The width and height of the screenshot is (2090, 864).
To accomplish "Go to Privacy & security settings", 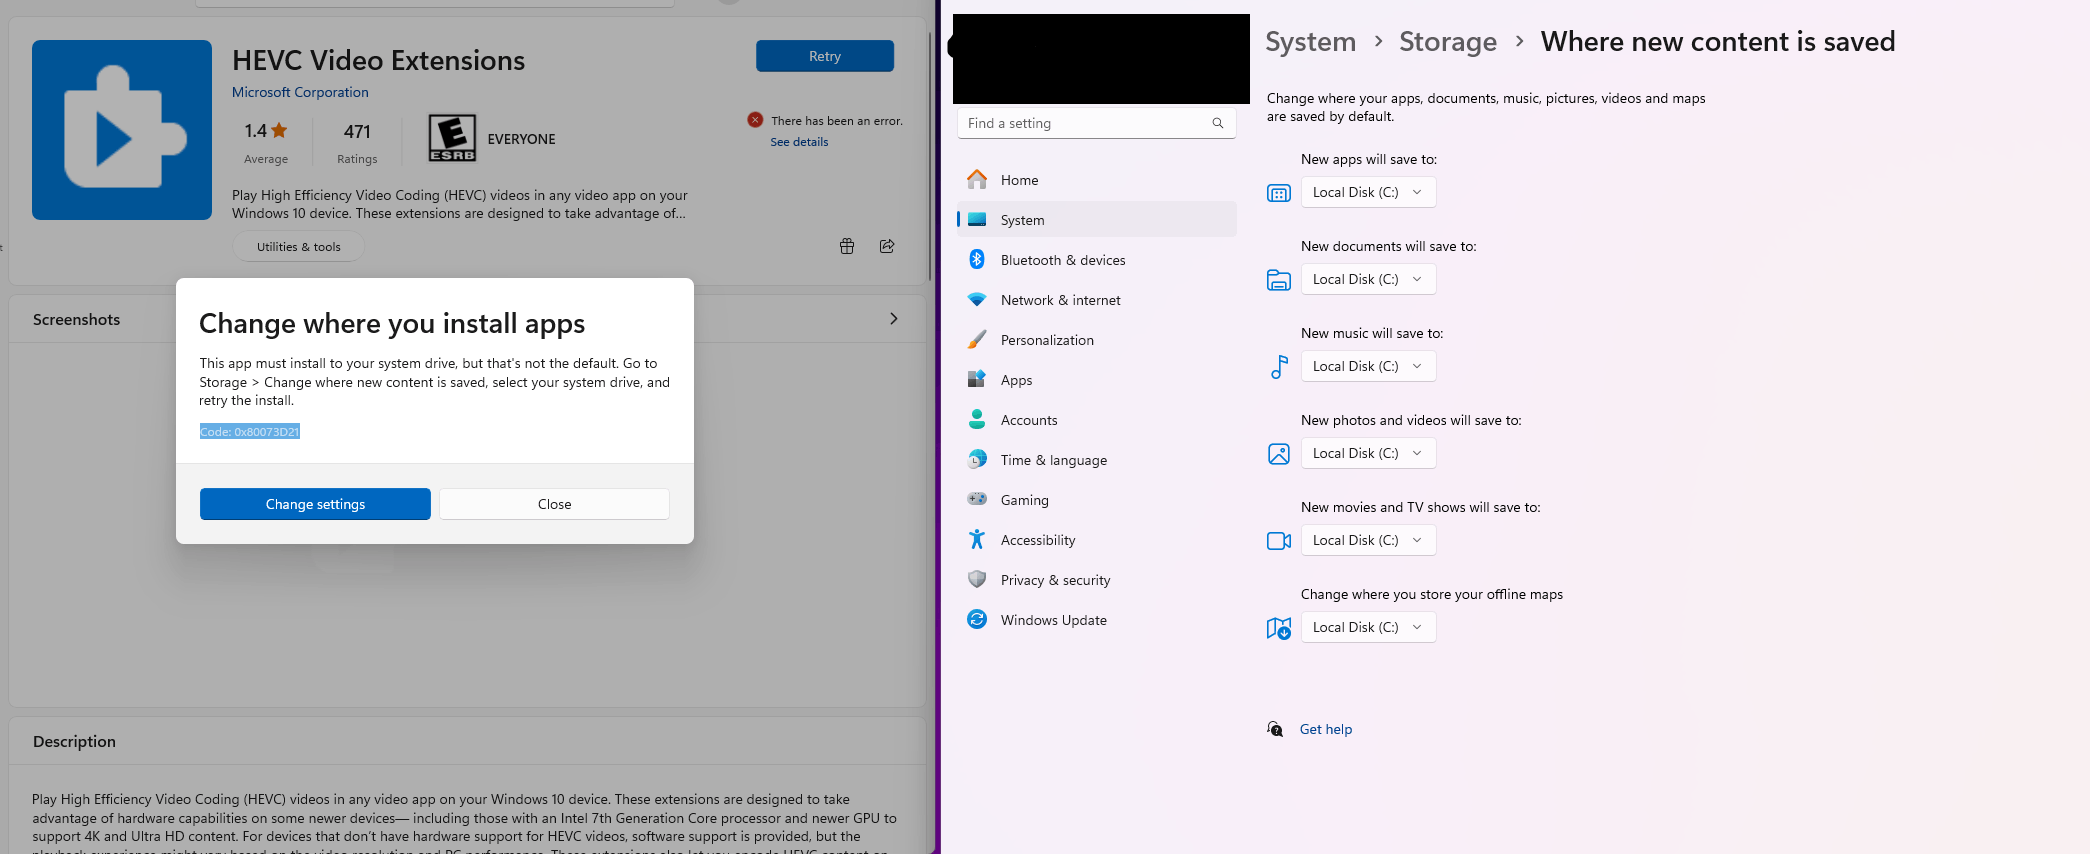I will pyautogui.click(x=1097, y=580).
